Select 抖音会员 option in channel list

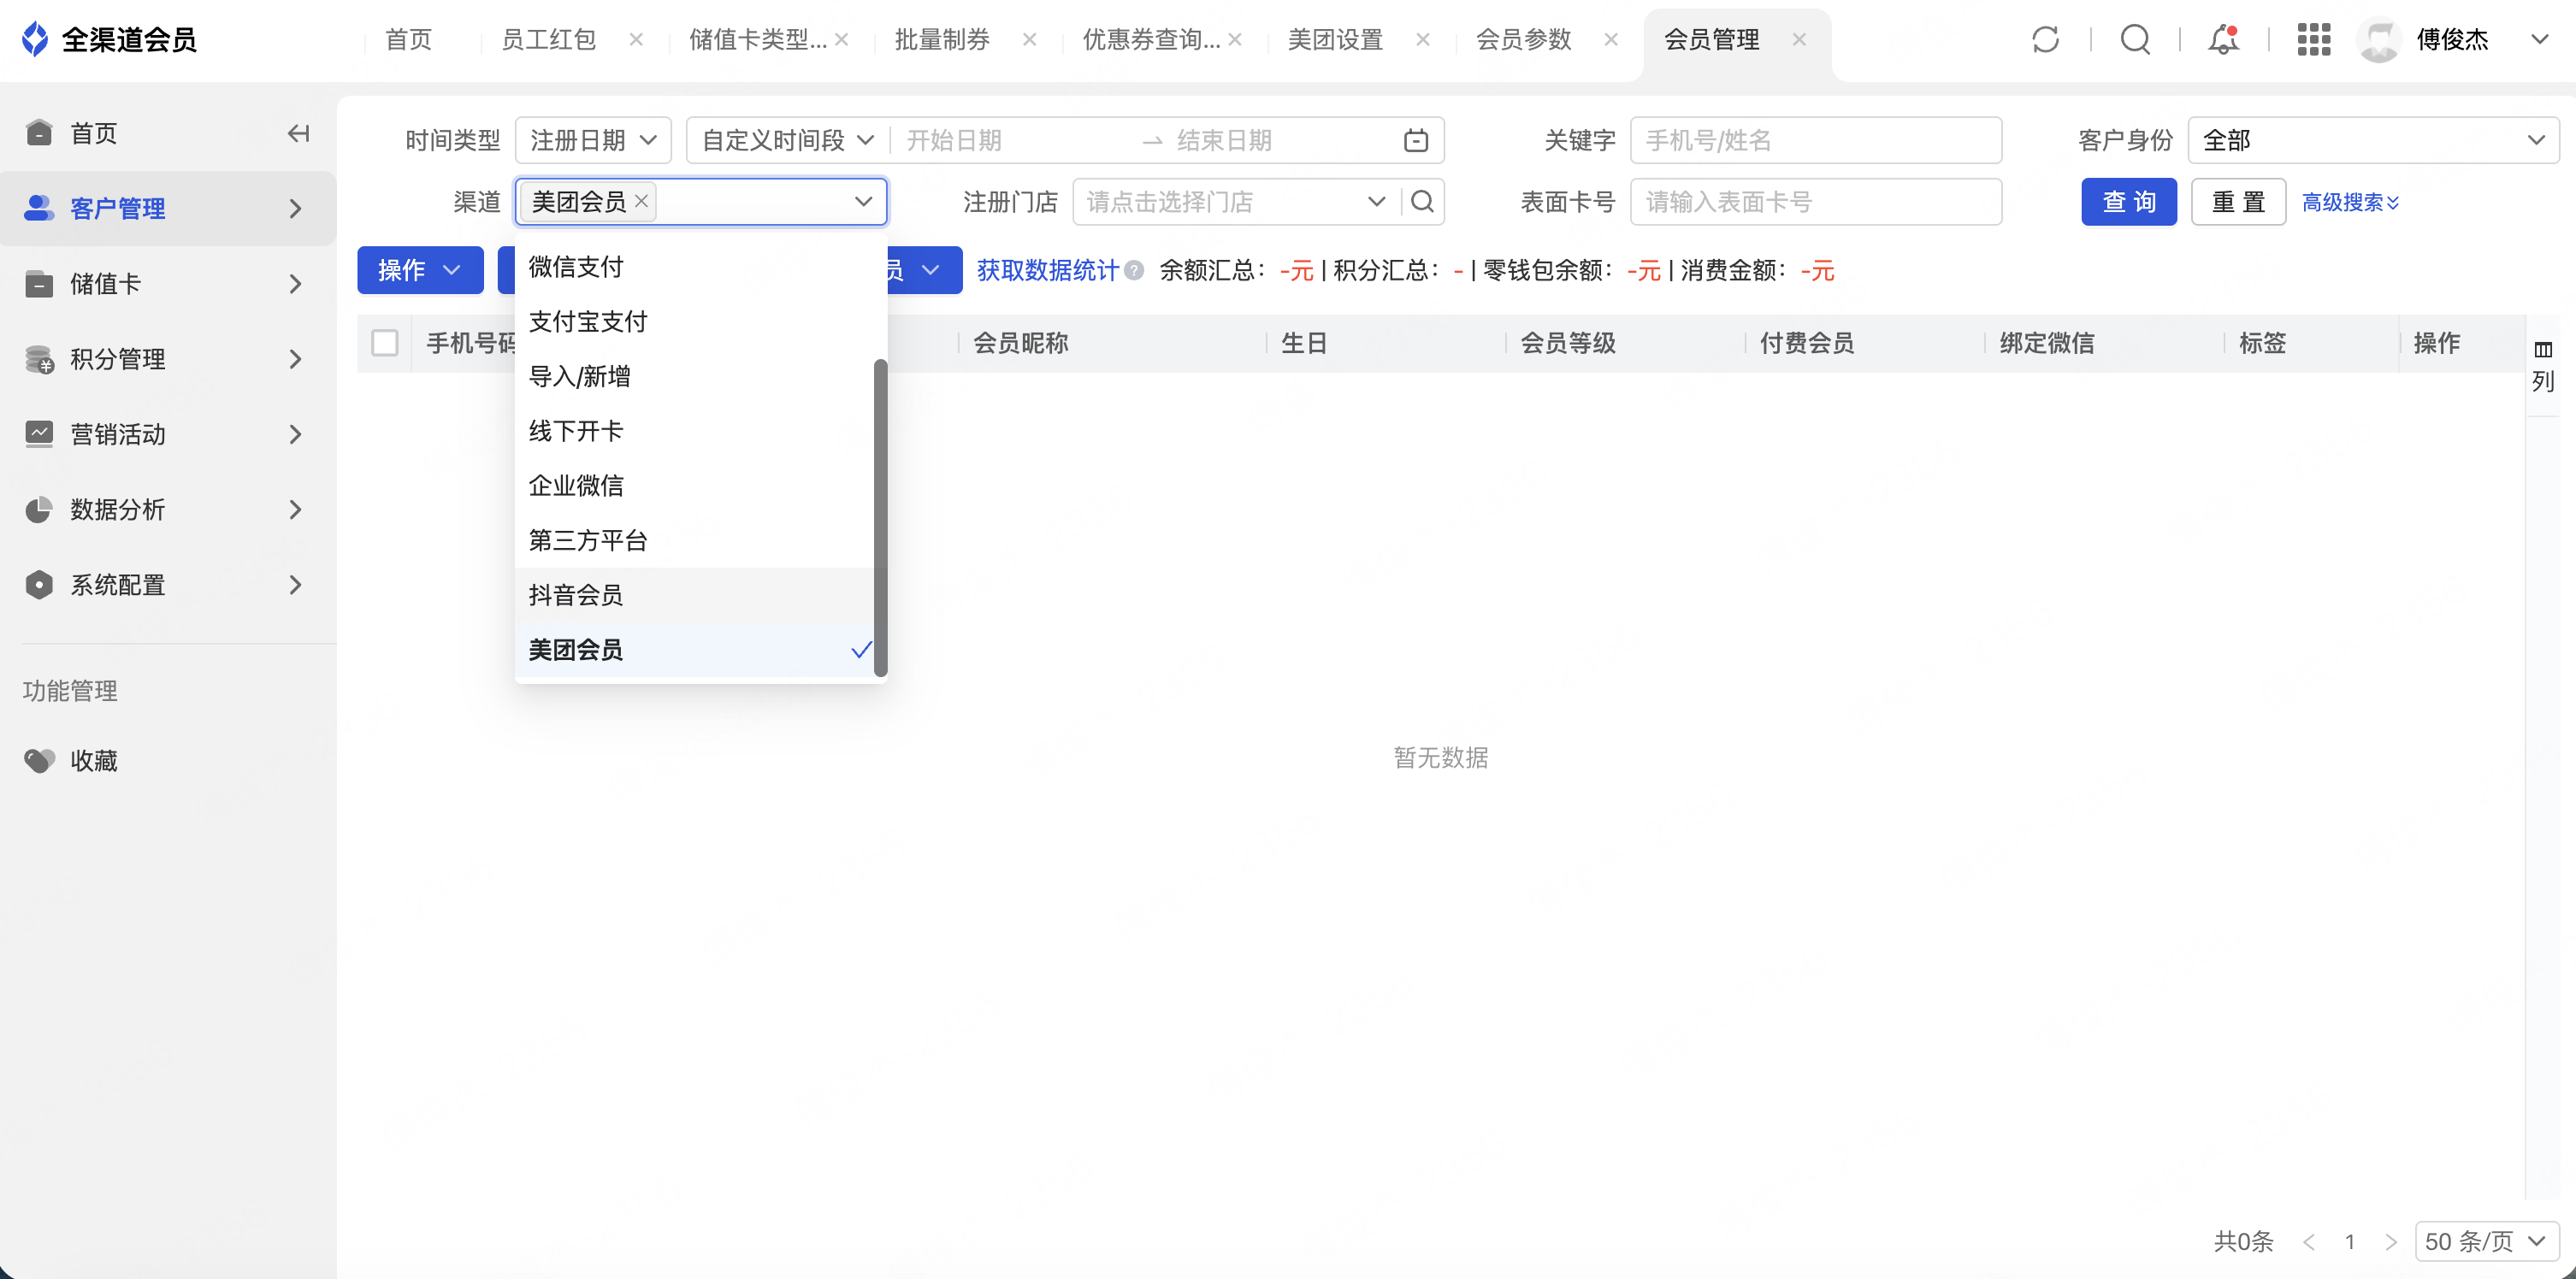tap(576, 595)
